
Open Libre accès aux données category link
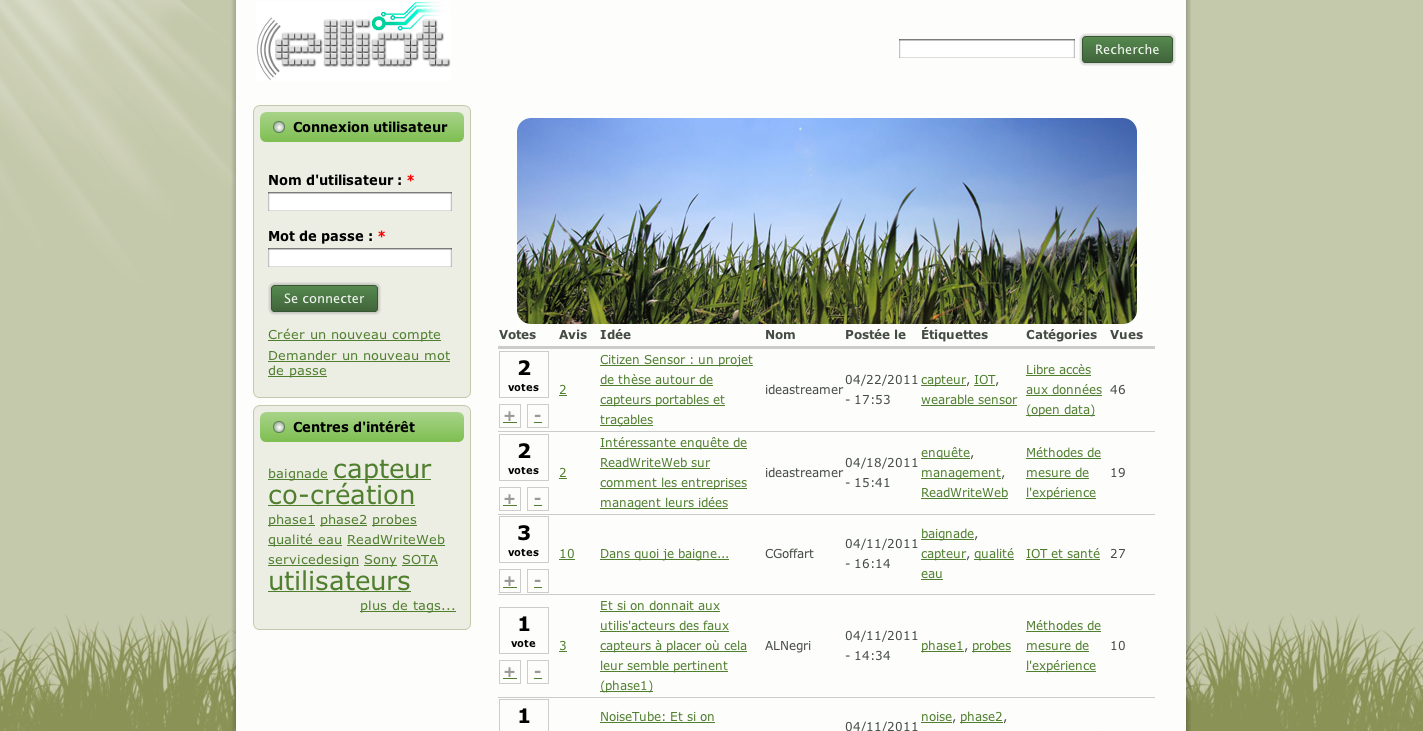click(x=1064, y=389)
